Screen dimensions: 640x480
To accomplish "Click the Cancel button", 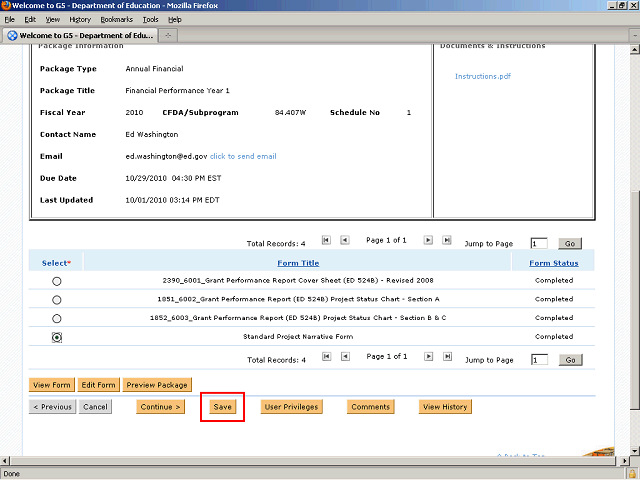I will click(95, 407).
